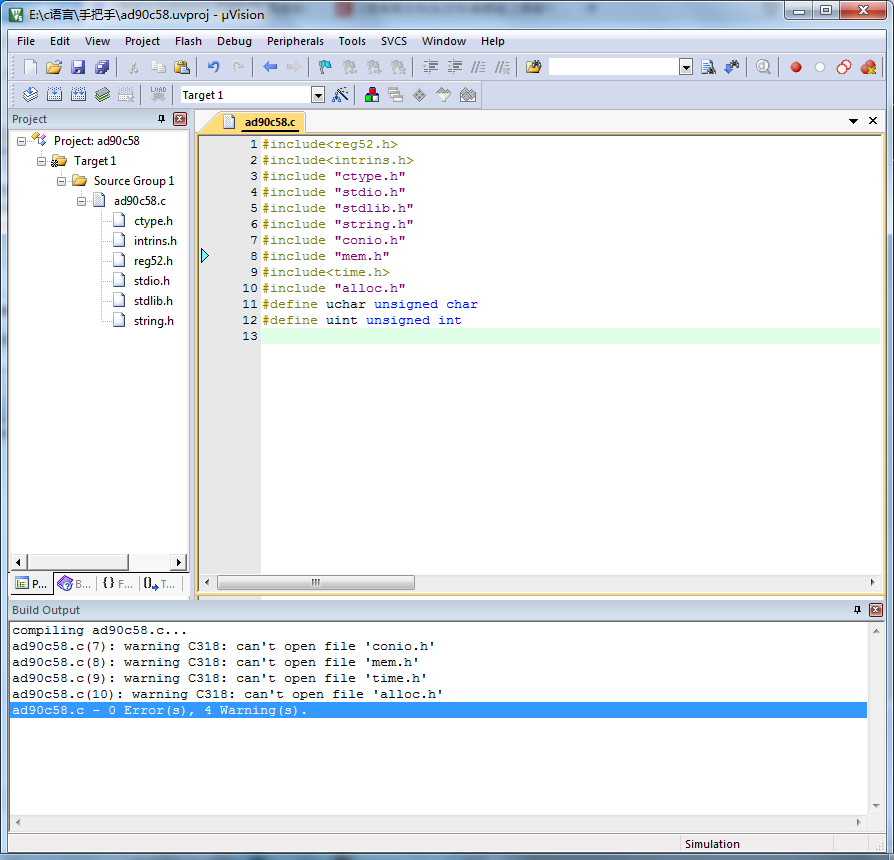Close the Build Output panel

tap(876, 610)
